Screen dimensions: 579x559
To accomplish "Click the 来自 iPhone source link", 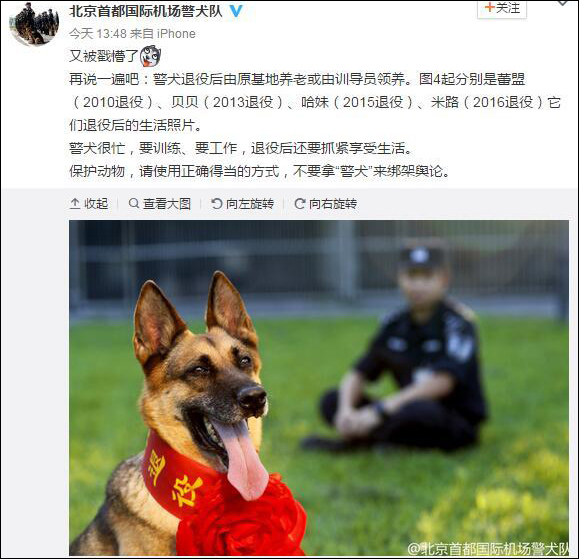I will pos(162,34).
